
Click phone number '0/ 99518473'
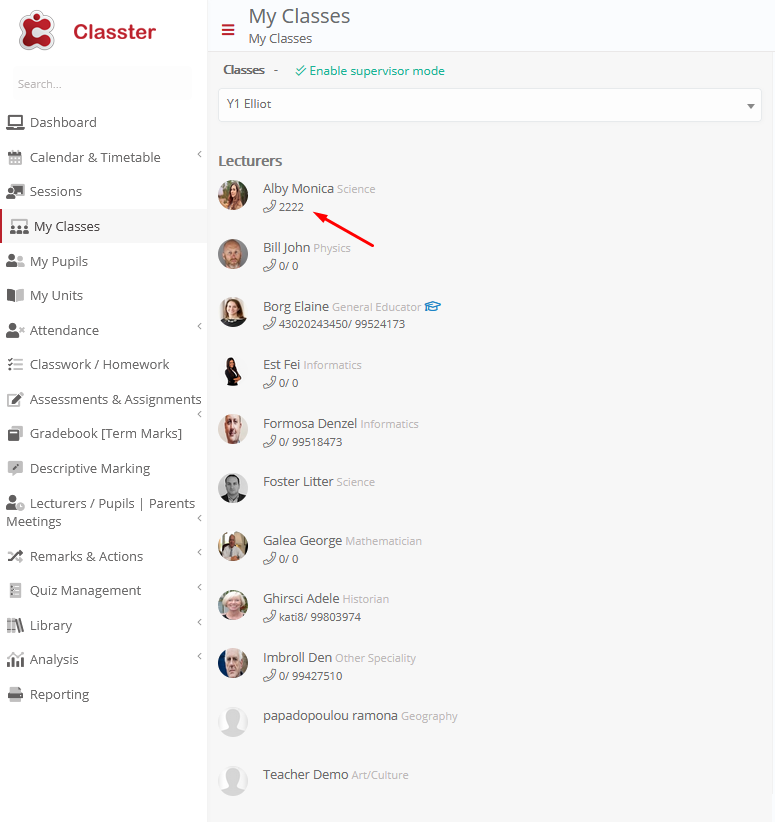click(310, 442)
